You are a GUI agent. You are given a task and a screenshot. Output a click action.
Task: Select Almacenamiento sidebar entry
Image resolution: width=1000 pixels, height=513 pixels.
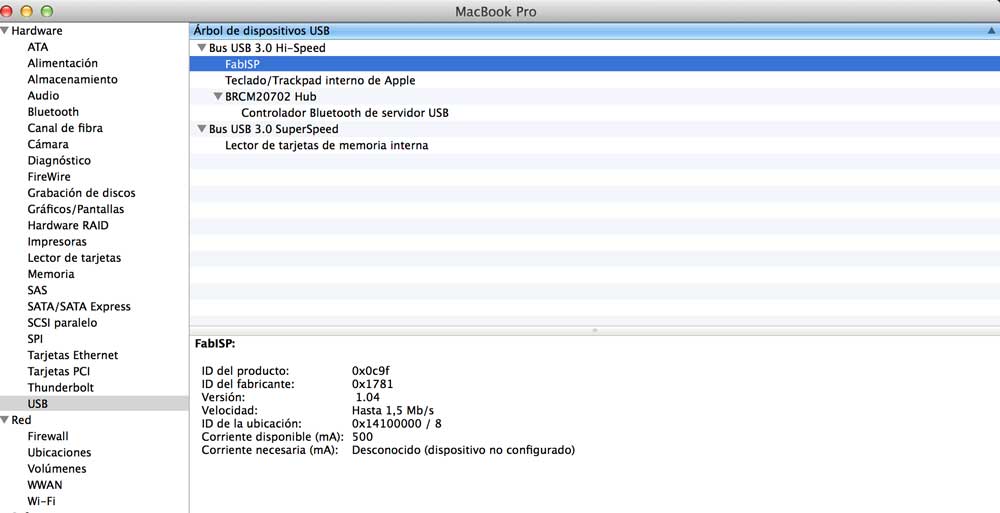tap(73, 79)
